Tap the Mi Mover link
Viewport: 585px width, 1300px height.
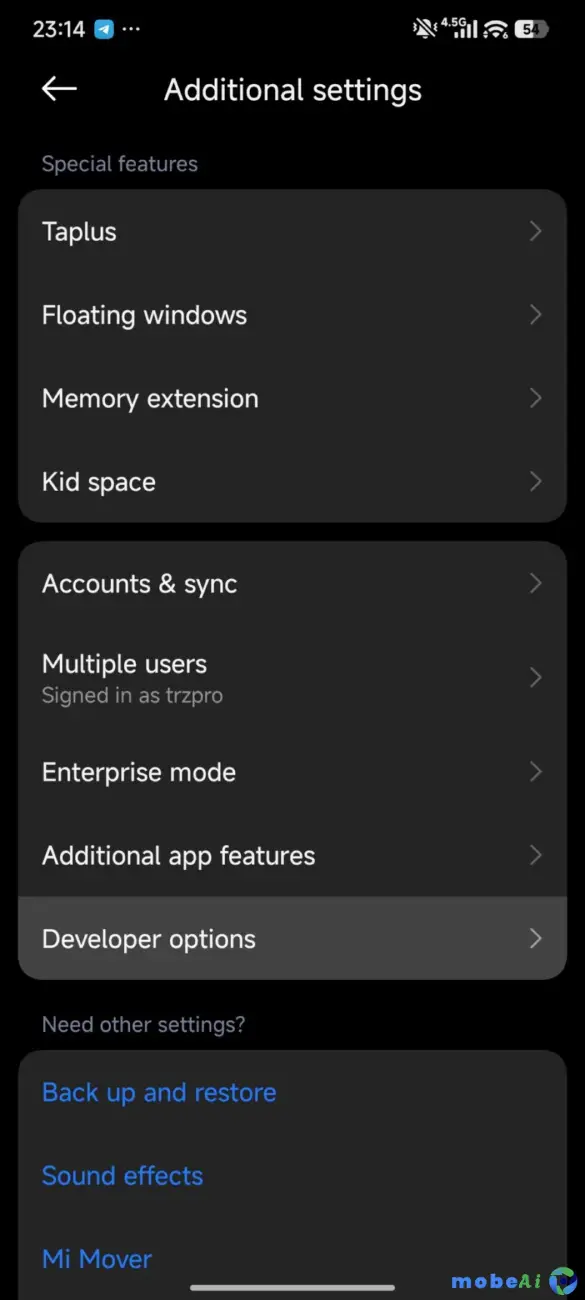click(96, 1258)
